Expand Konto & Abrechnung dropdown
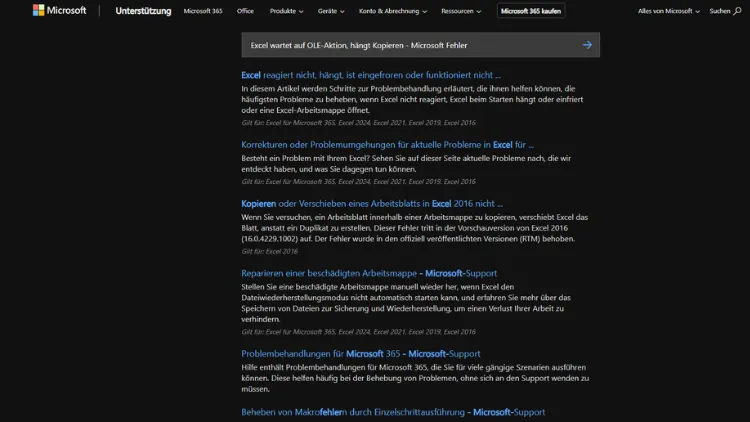Image resolution: width=750 pixels, height=422 pixels. click(x=393, y=11)
